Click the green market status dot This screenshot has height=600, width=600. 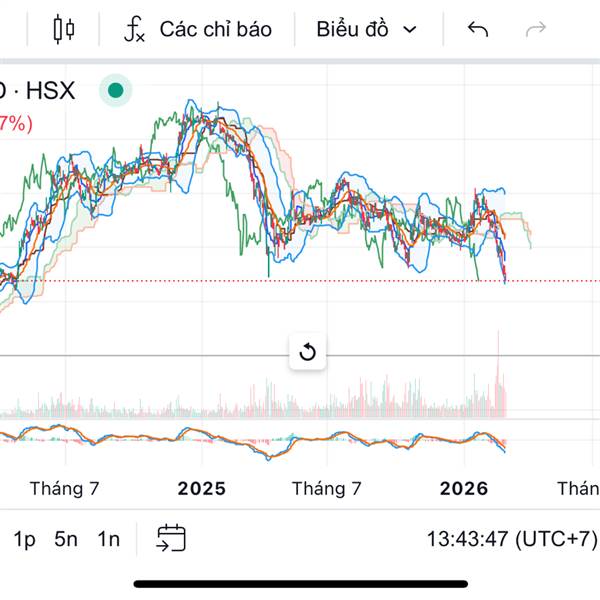pos(115,91)
